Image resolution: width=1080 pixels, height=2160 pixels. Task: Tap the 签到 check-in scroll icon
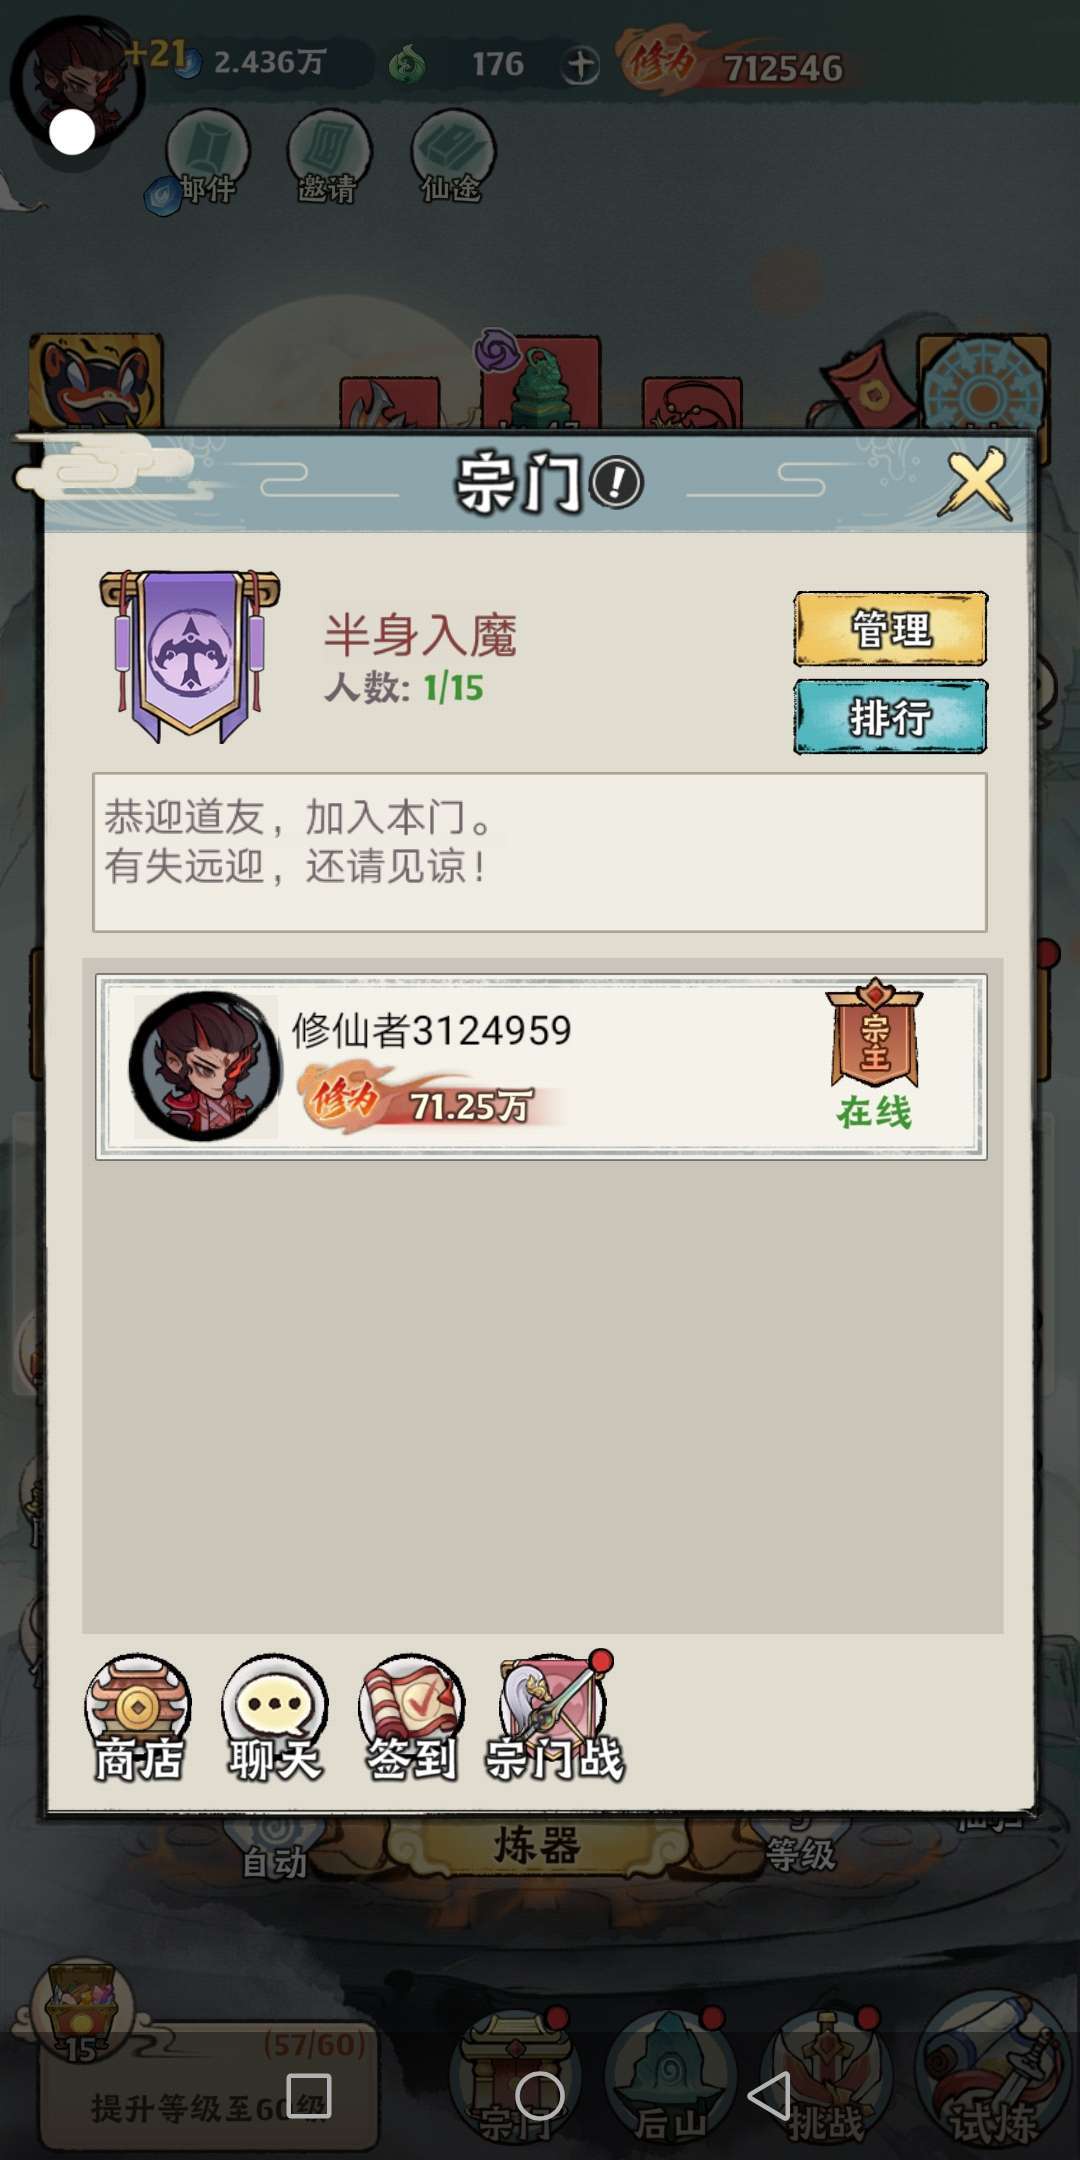pos(411,1718)
